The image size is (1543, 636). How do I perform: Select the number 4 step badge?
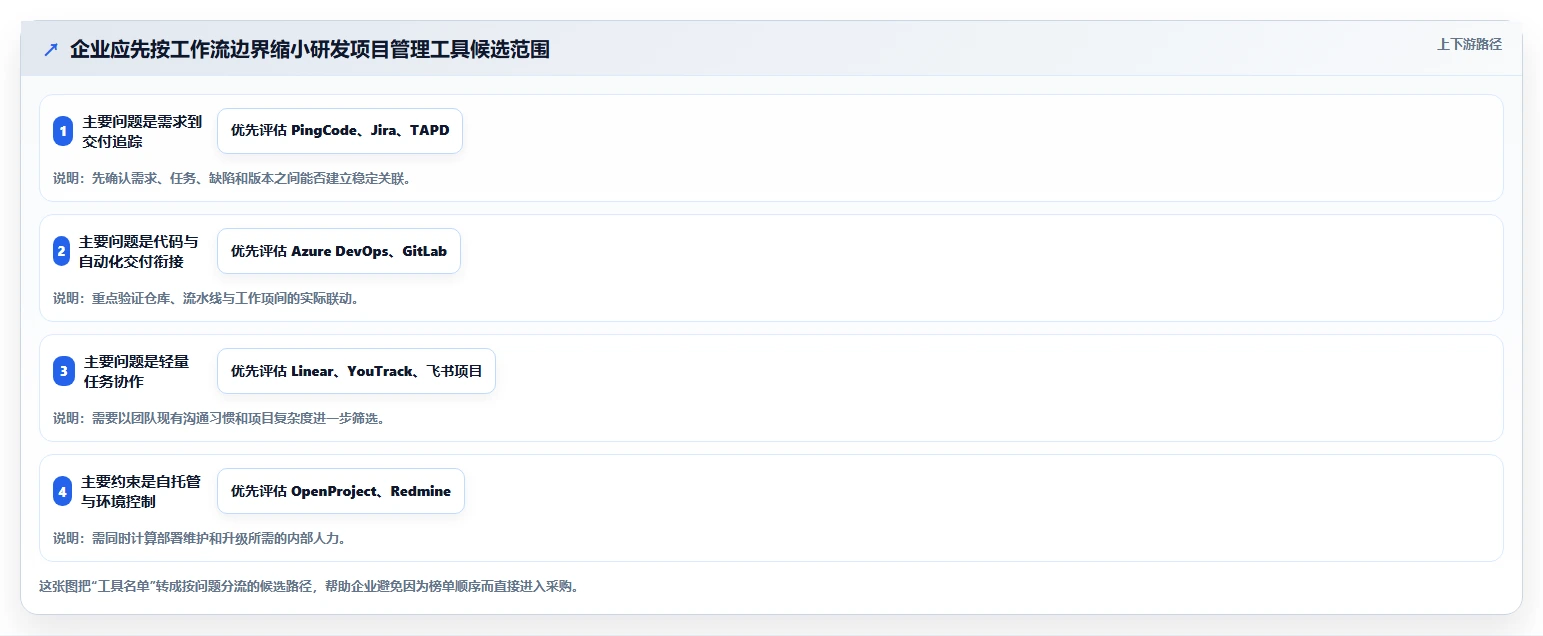pos(63,491)
